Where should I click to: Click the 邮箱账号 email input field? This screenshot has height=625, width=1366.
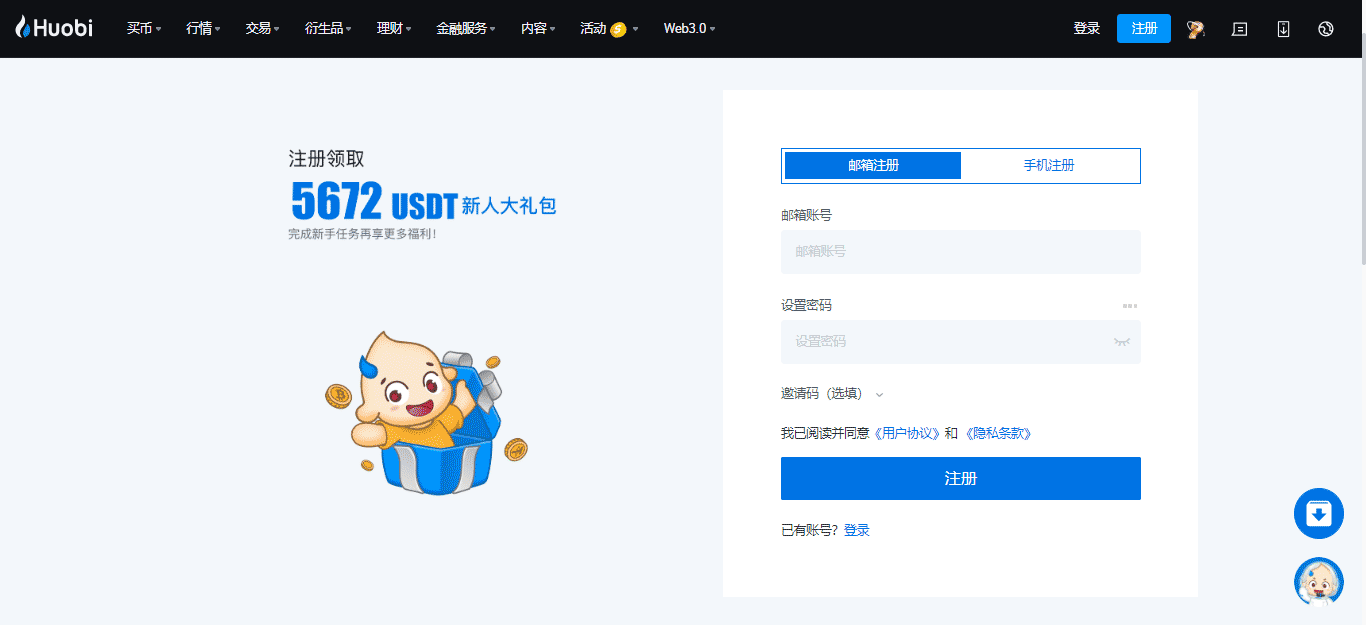[960, 252]
